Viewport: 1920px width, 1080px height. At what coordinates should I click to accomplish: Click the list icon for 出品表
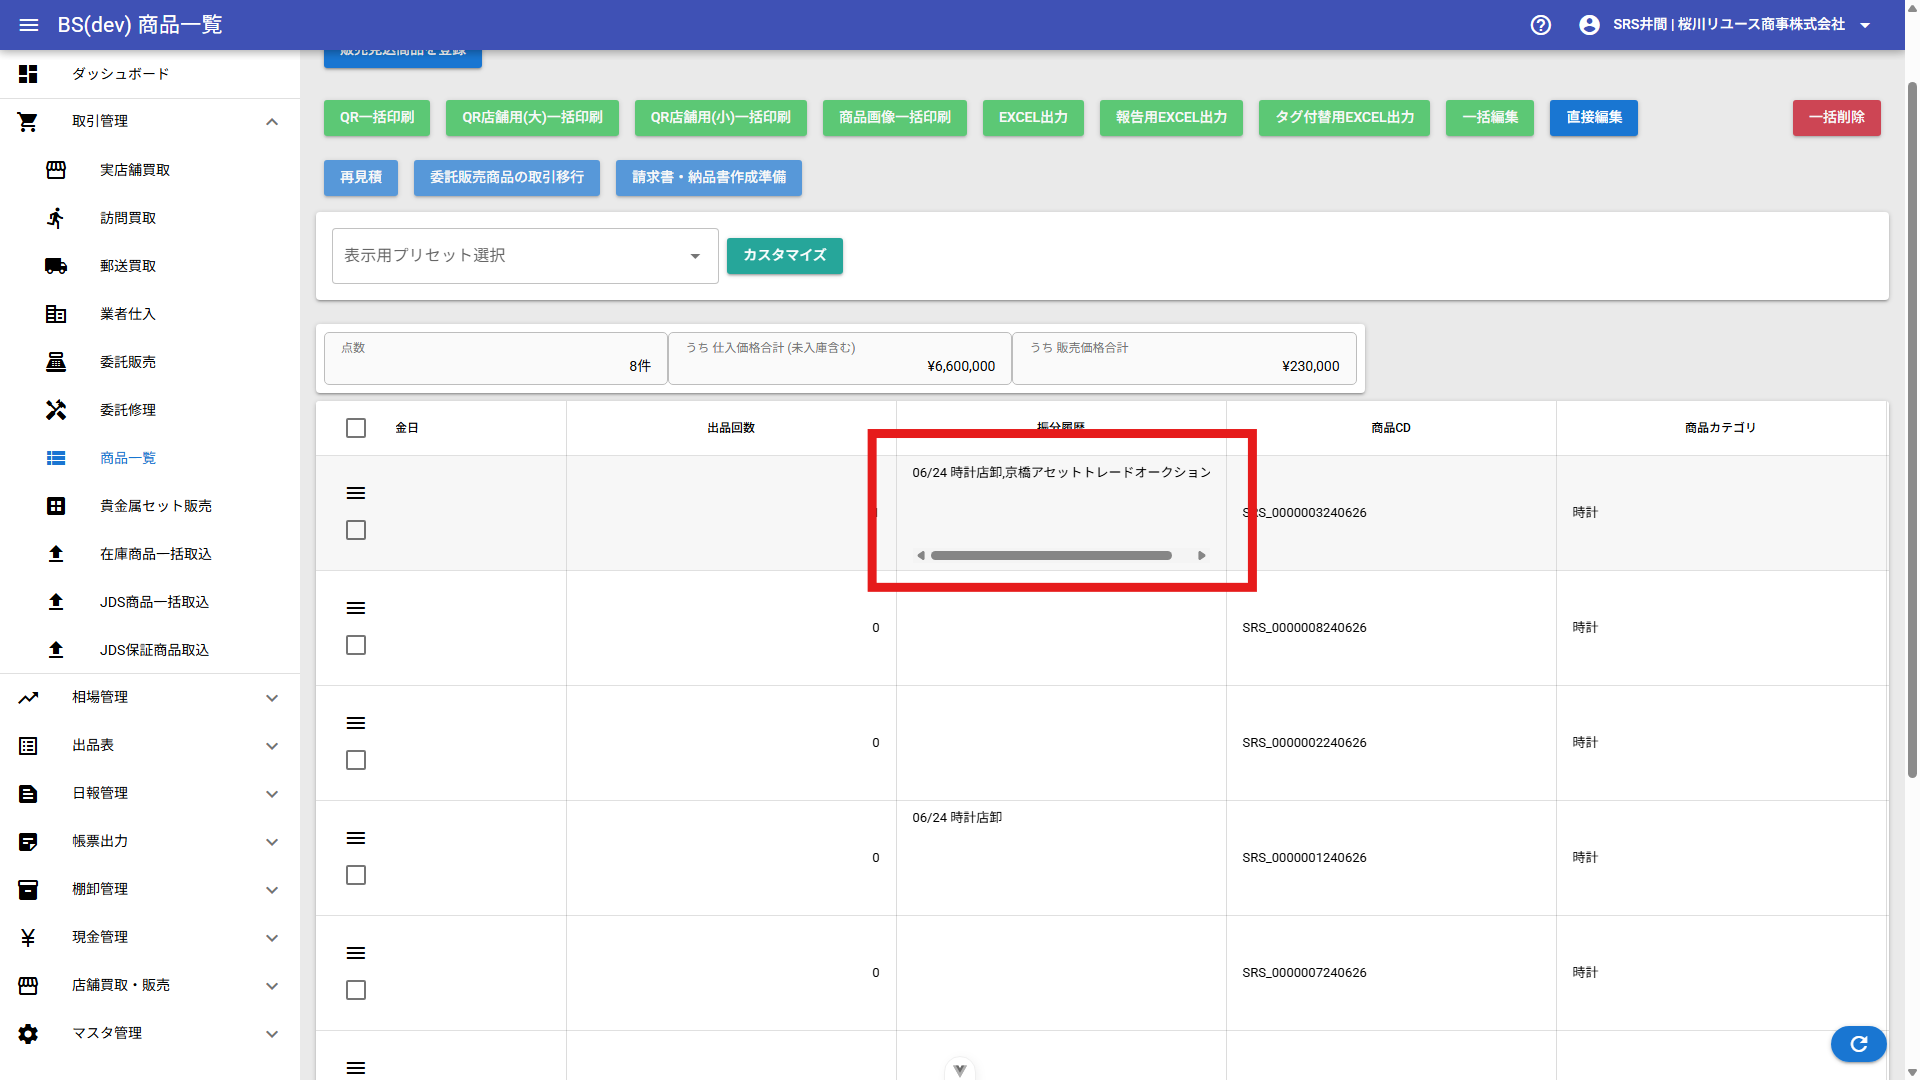coord(28,746)
